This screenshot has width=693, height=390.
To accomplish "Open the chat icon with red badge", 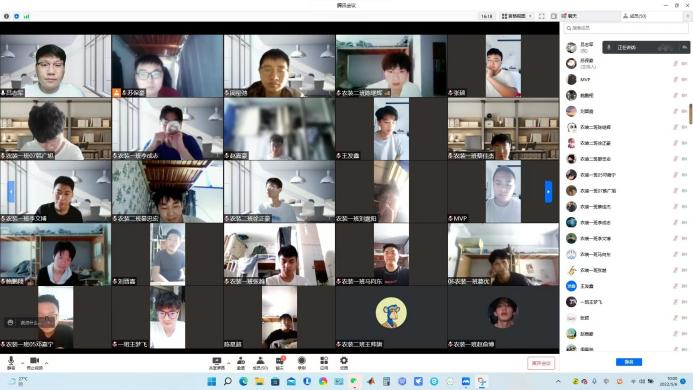I will pyautogui.click(x=280, y=363).
